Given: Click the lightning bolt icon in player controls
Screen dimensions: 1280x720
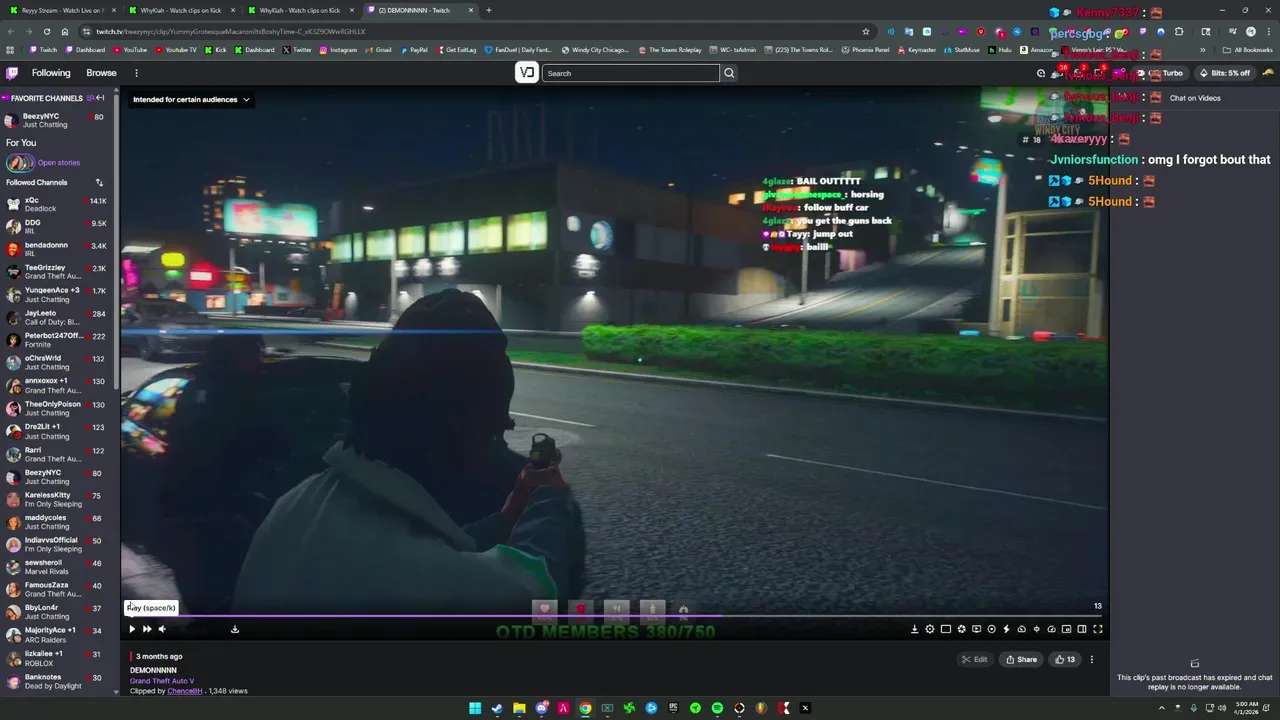Looking at the screenshot, I should 1006,629.
